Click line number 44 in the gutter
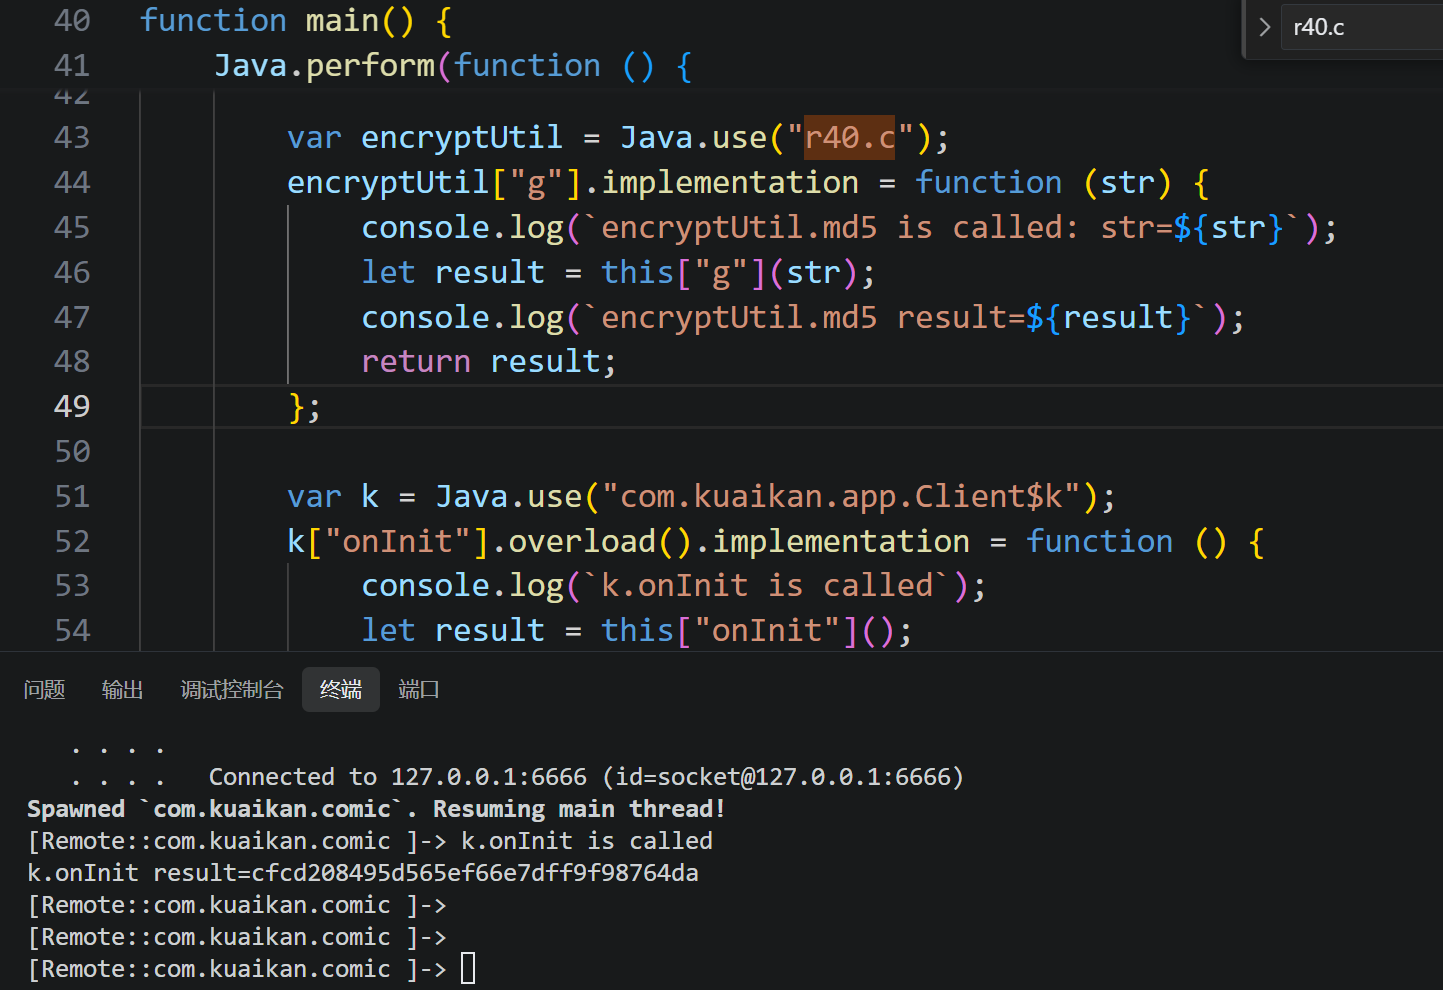Screen dimensions: 1443x990 tap(72, 183)
